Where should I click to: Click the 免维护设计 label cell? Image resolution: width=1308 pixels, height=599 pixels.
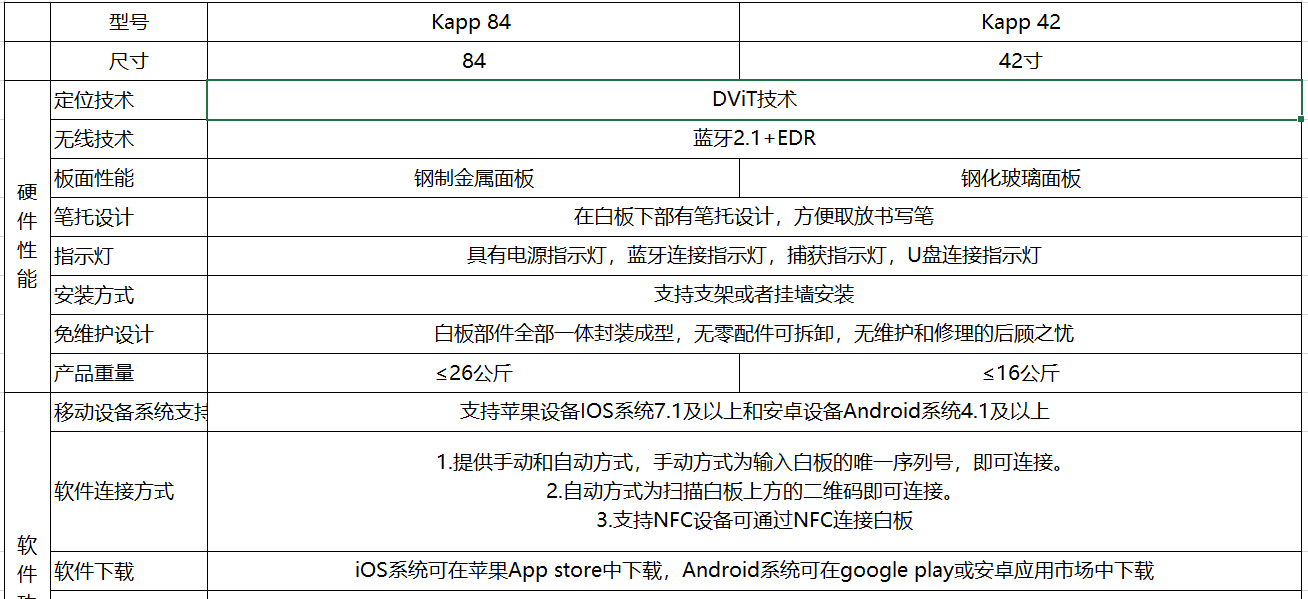[x=128, y=334]
